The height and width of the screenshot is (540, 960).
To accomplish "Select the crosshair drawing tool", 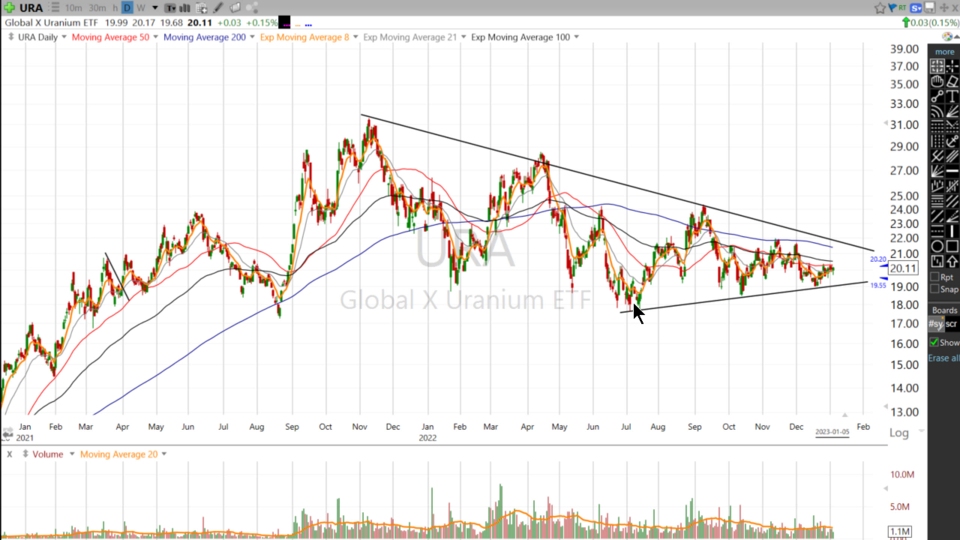I will pyautogui.click(x=952, y=66).
